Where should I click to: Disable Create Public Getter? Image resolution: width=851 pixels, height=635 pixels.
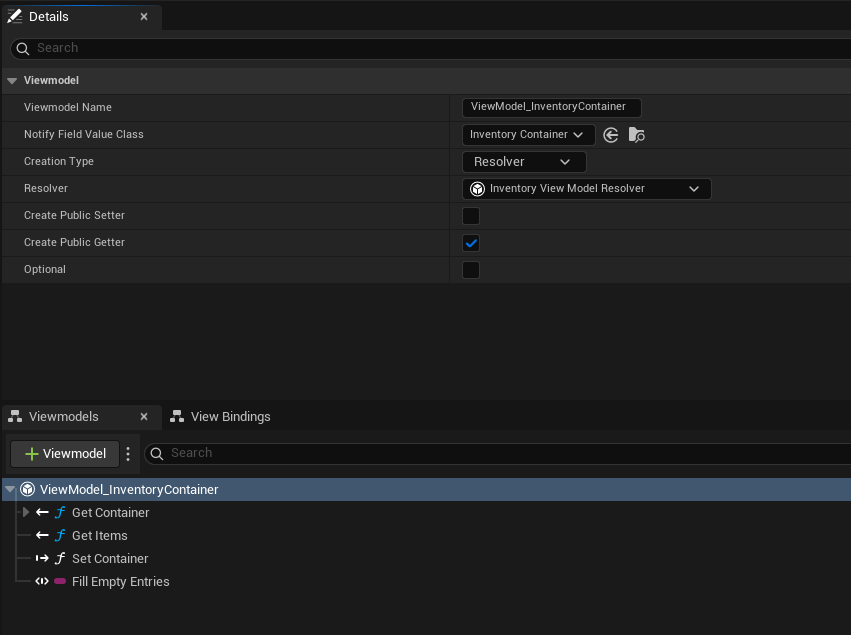tap(470, 242)
